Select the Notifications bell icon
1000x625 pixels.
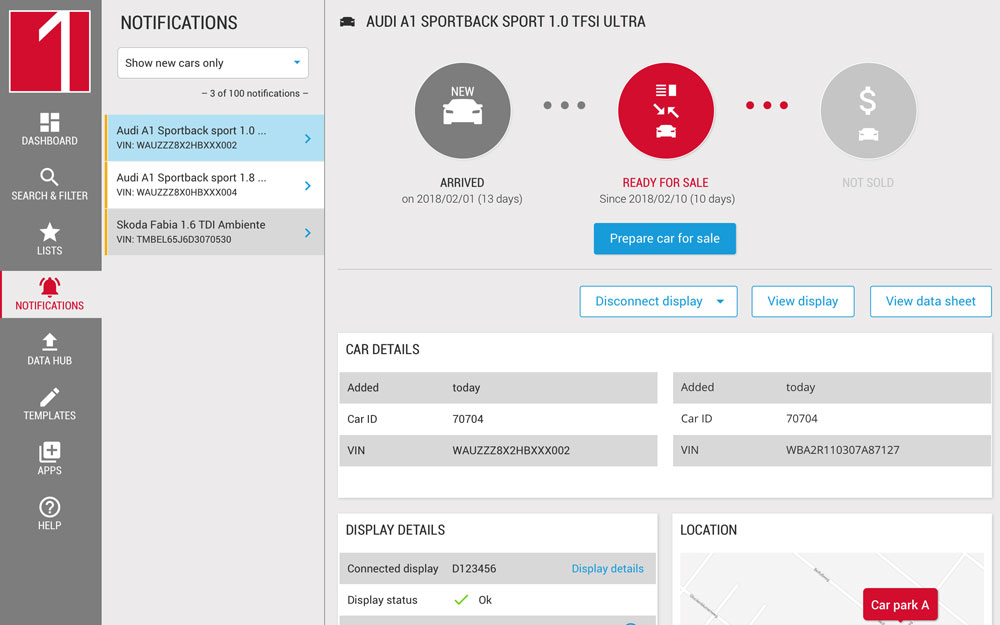pos(50,287)
